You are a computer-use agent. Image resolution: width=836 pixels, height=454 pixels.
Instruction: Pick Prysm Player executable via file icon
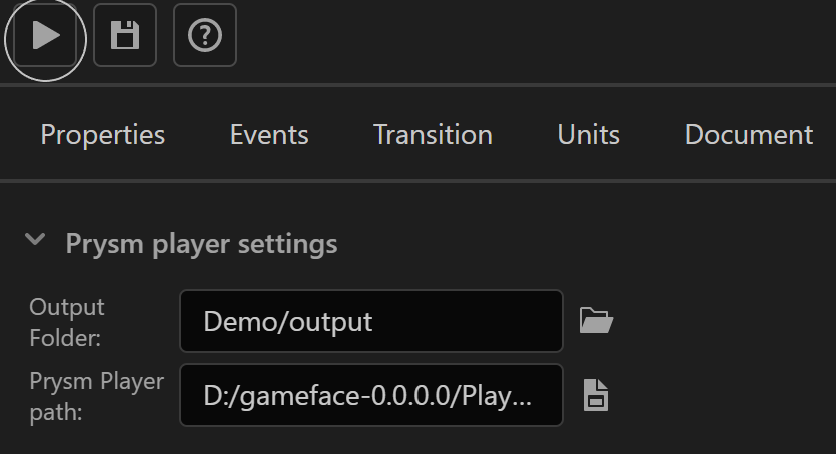596,395
